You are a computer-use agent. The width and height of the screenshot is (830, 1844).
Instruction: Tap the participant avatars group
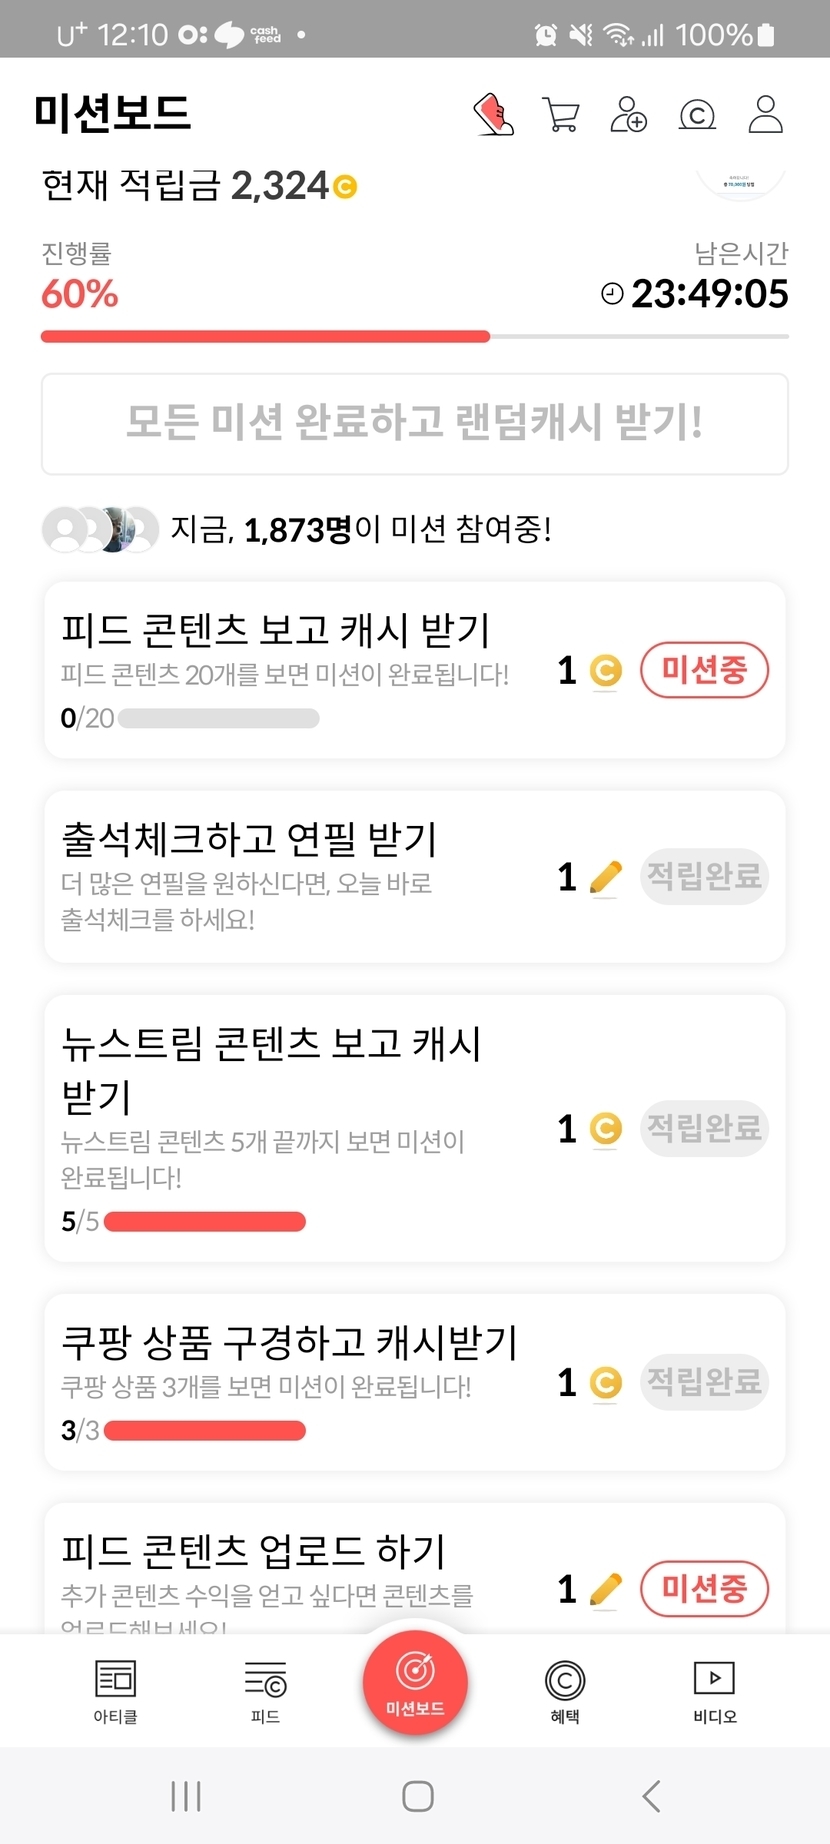[x=100, y=529]
